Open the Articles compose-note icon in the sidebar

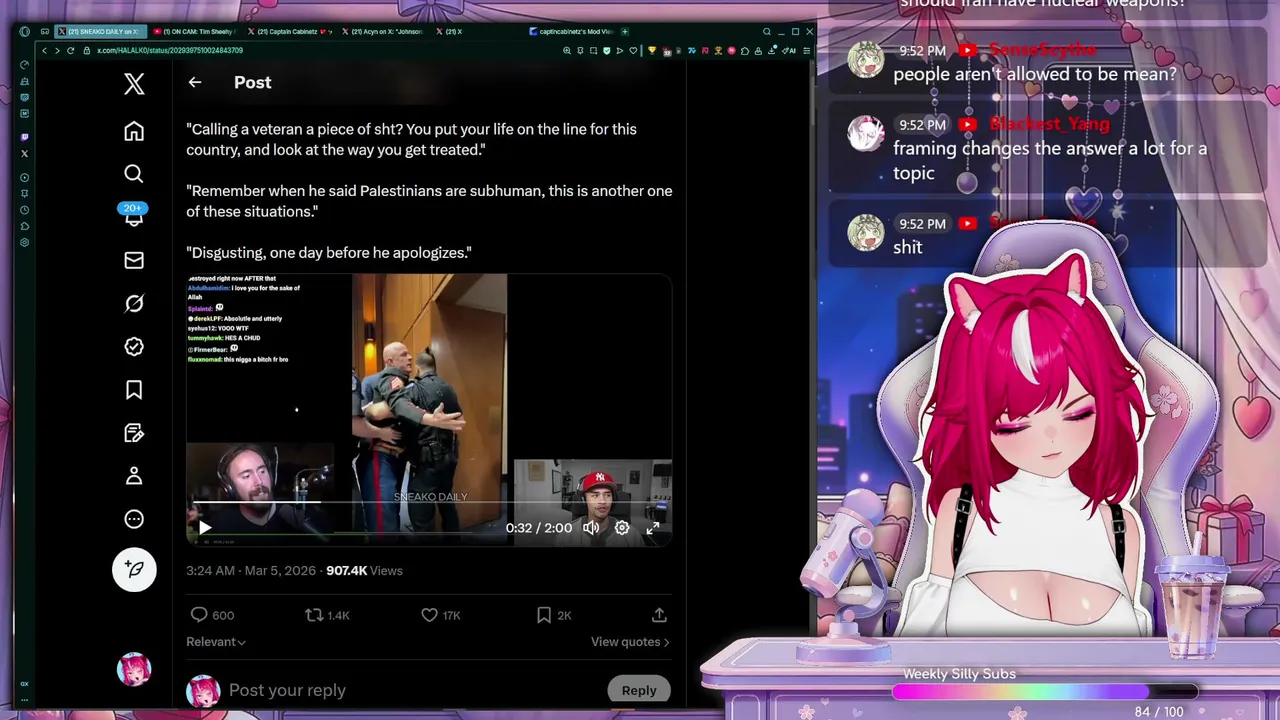(134, 433)
